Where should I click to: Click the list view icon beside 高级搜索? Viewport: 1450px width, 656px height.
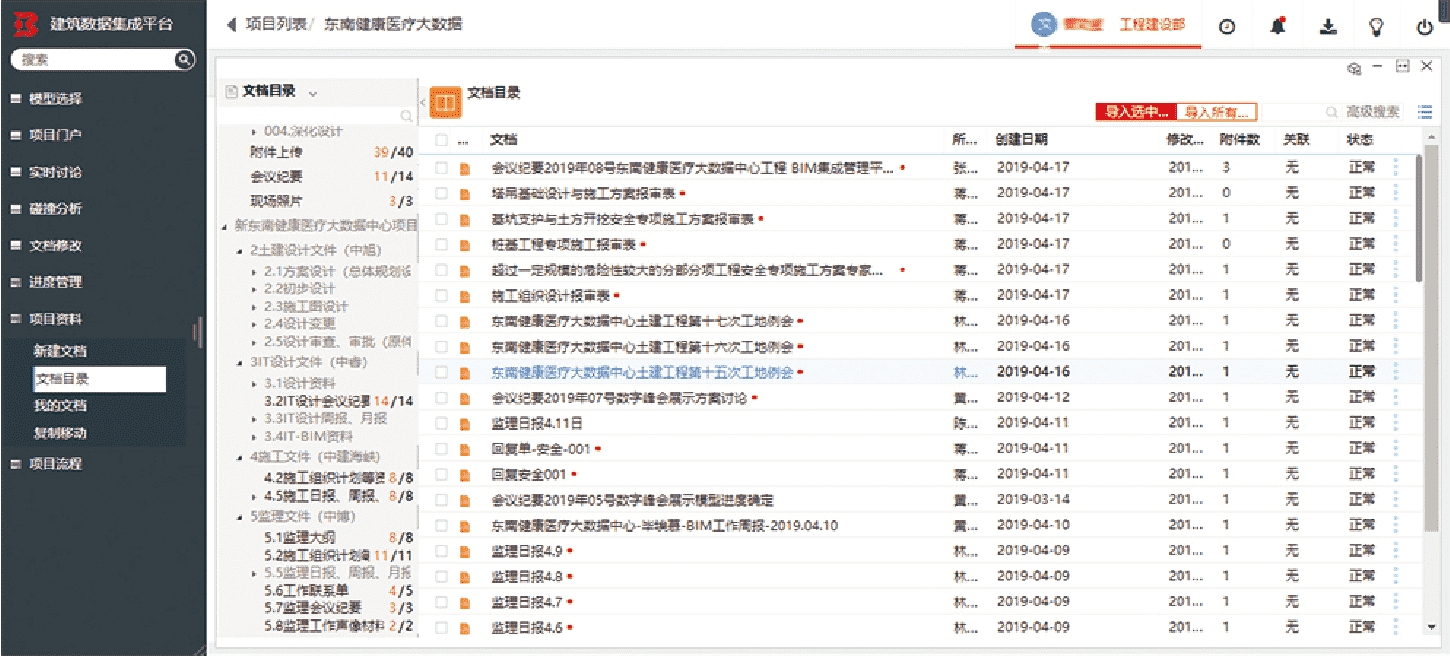coord(1425,112)
